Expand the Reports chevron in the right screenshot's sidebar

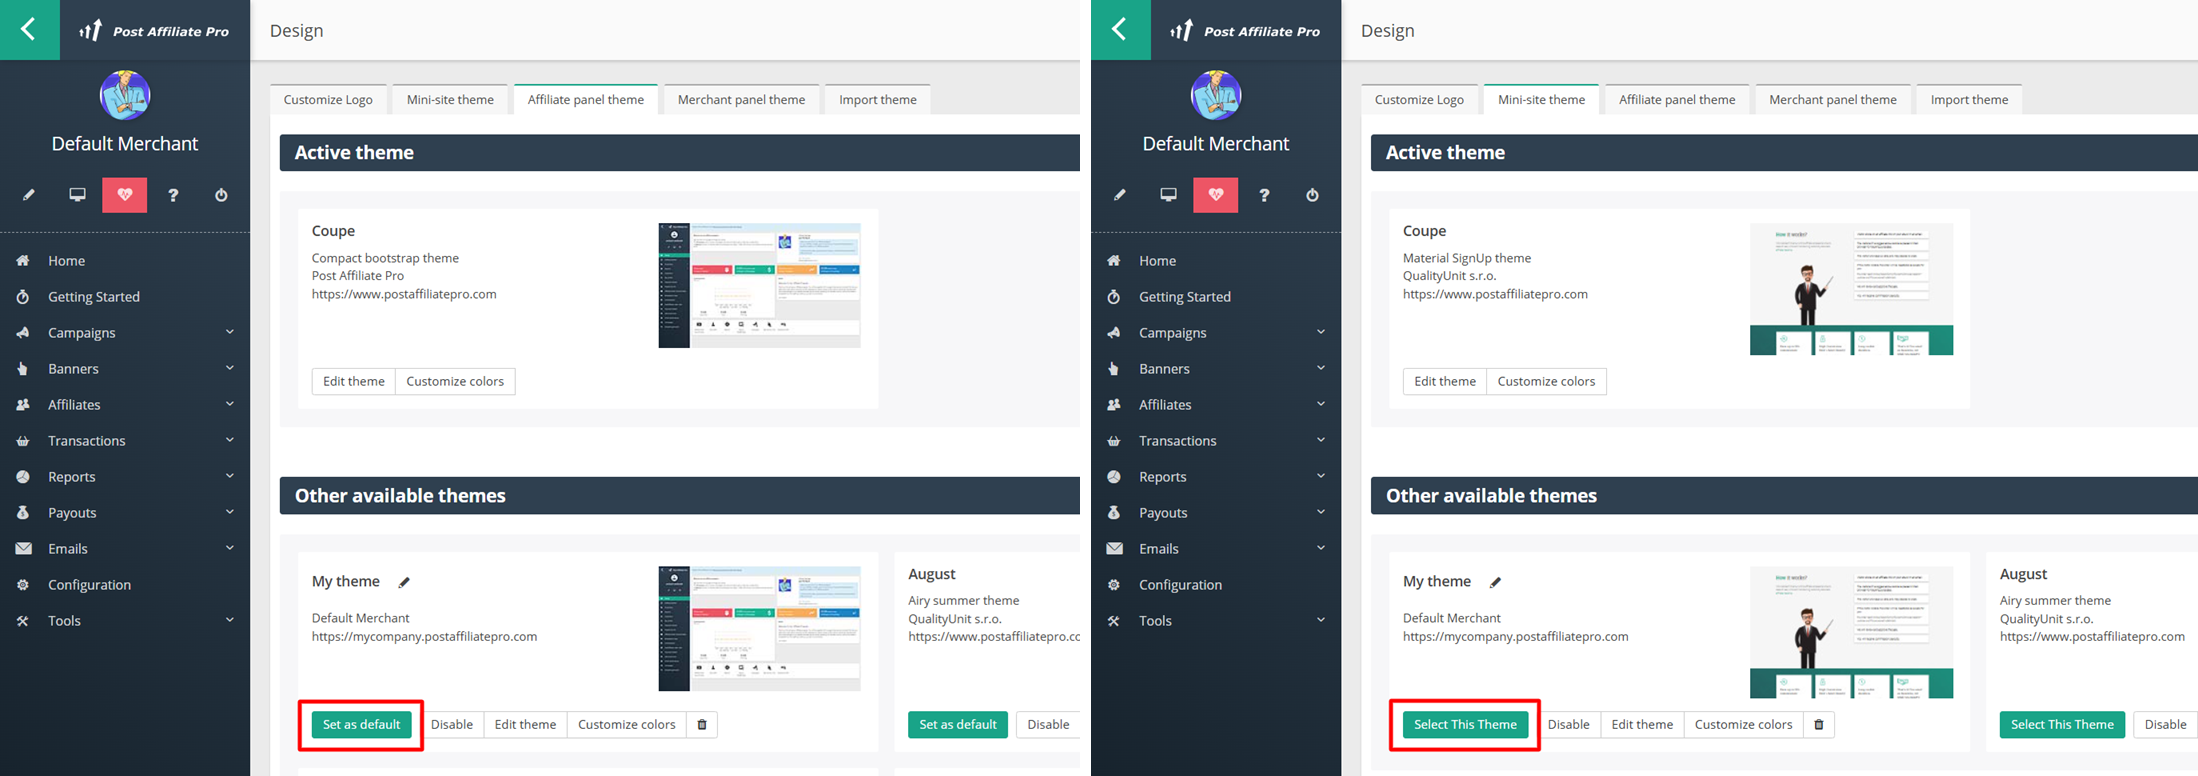coord(1320,476)
